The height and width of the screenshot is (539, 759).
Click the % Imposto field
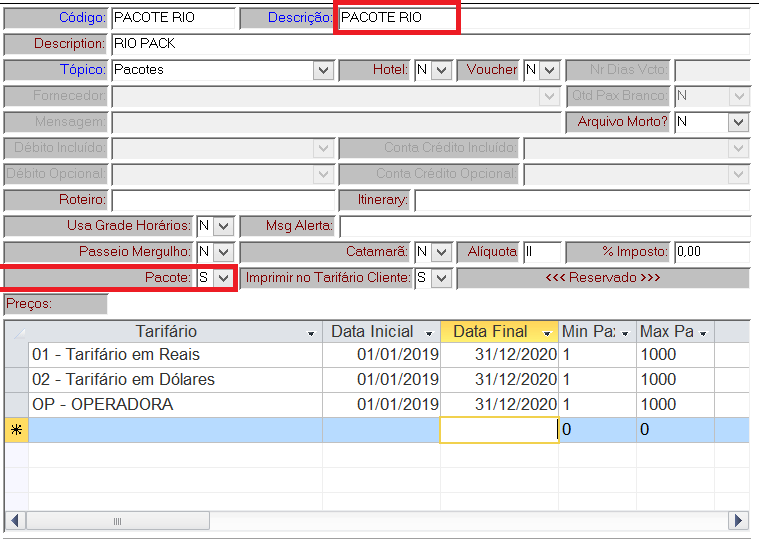710,252
